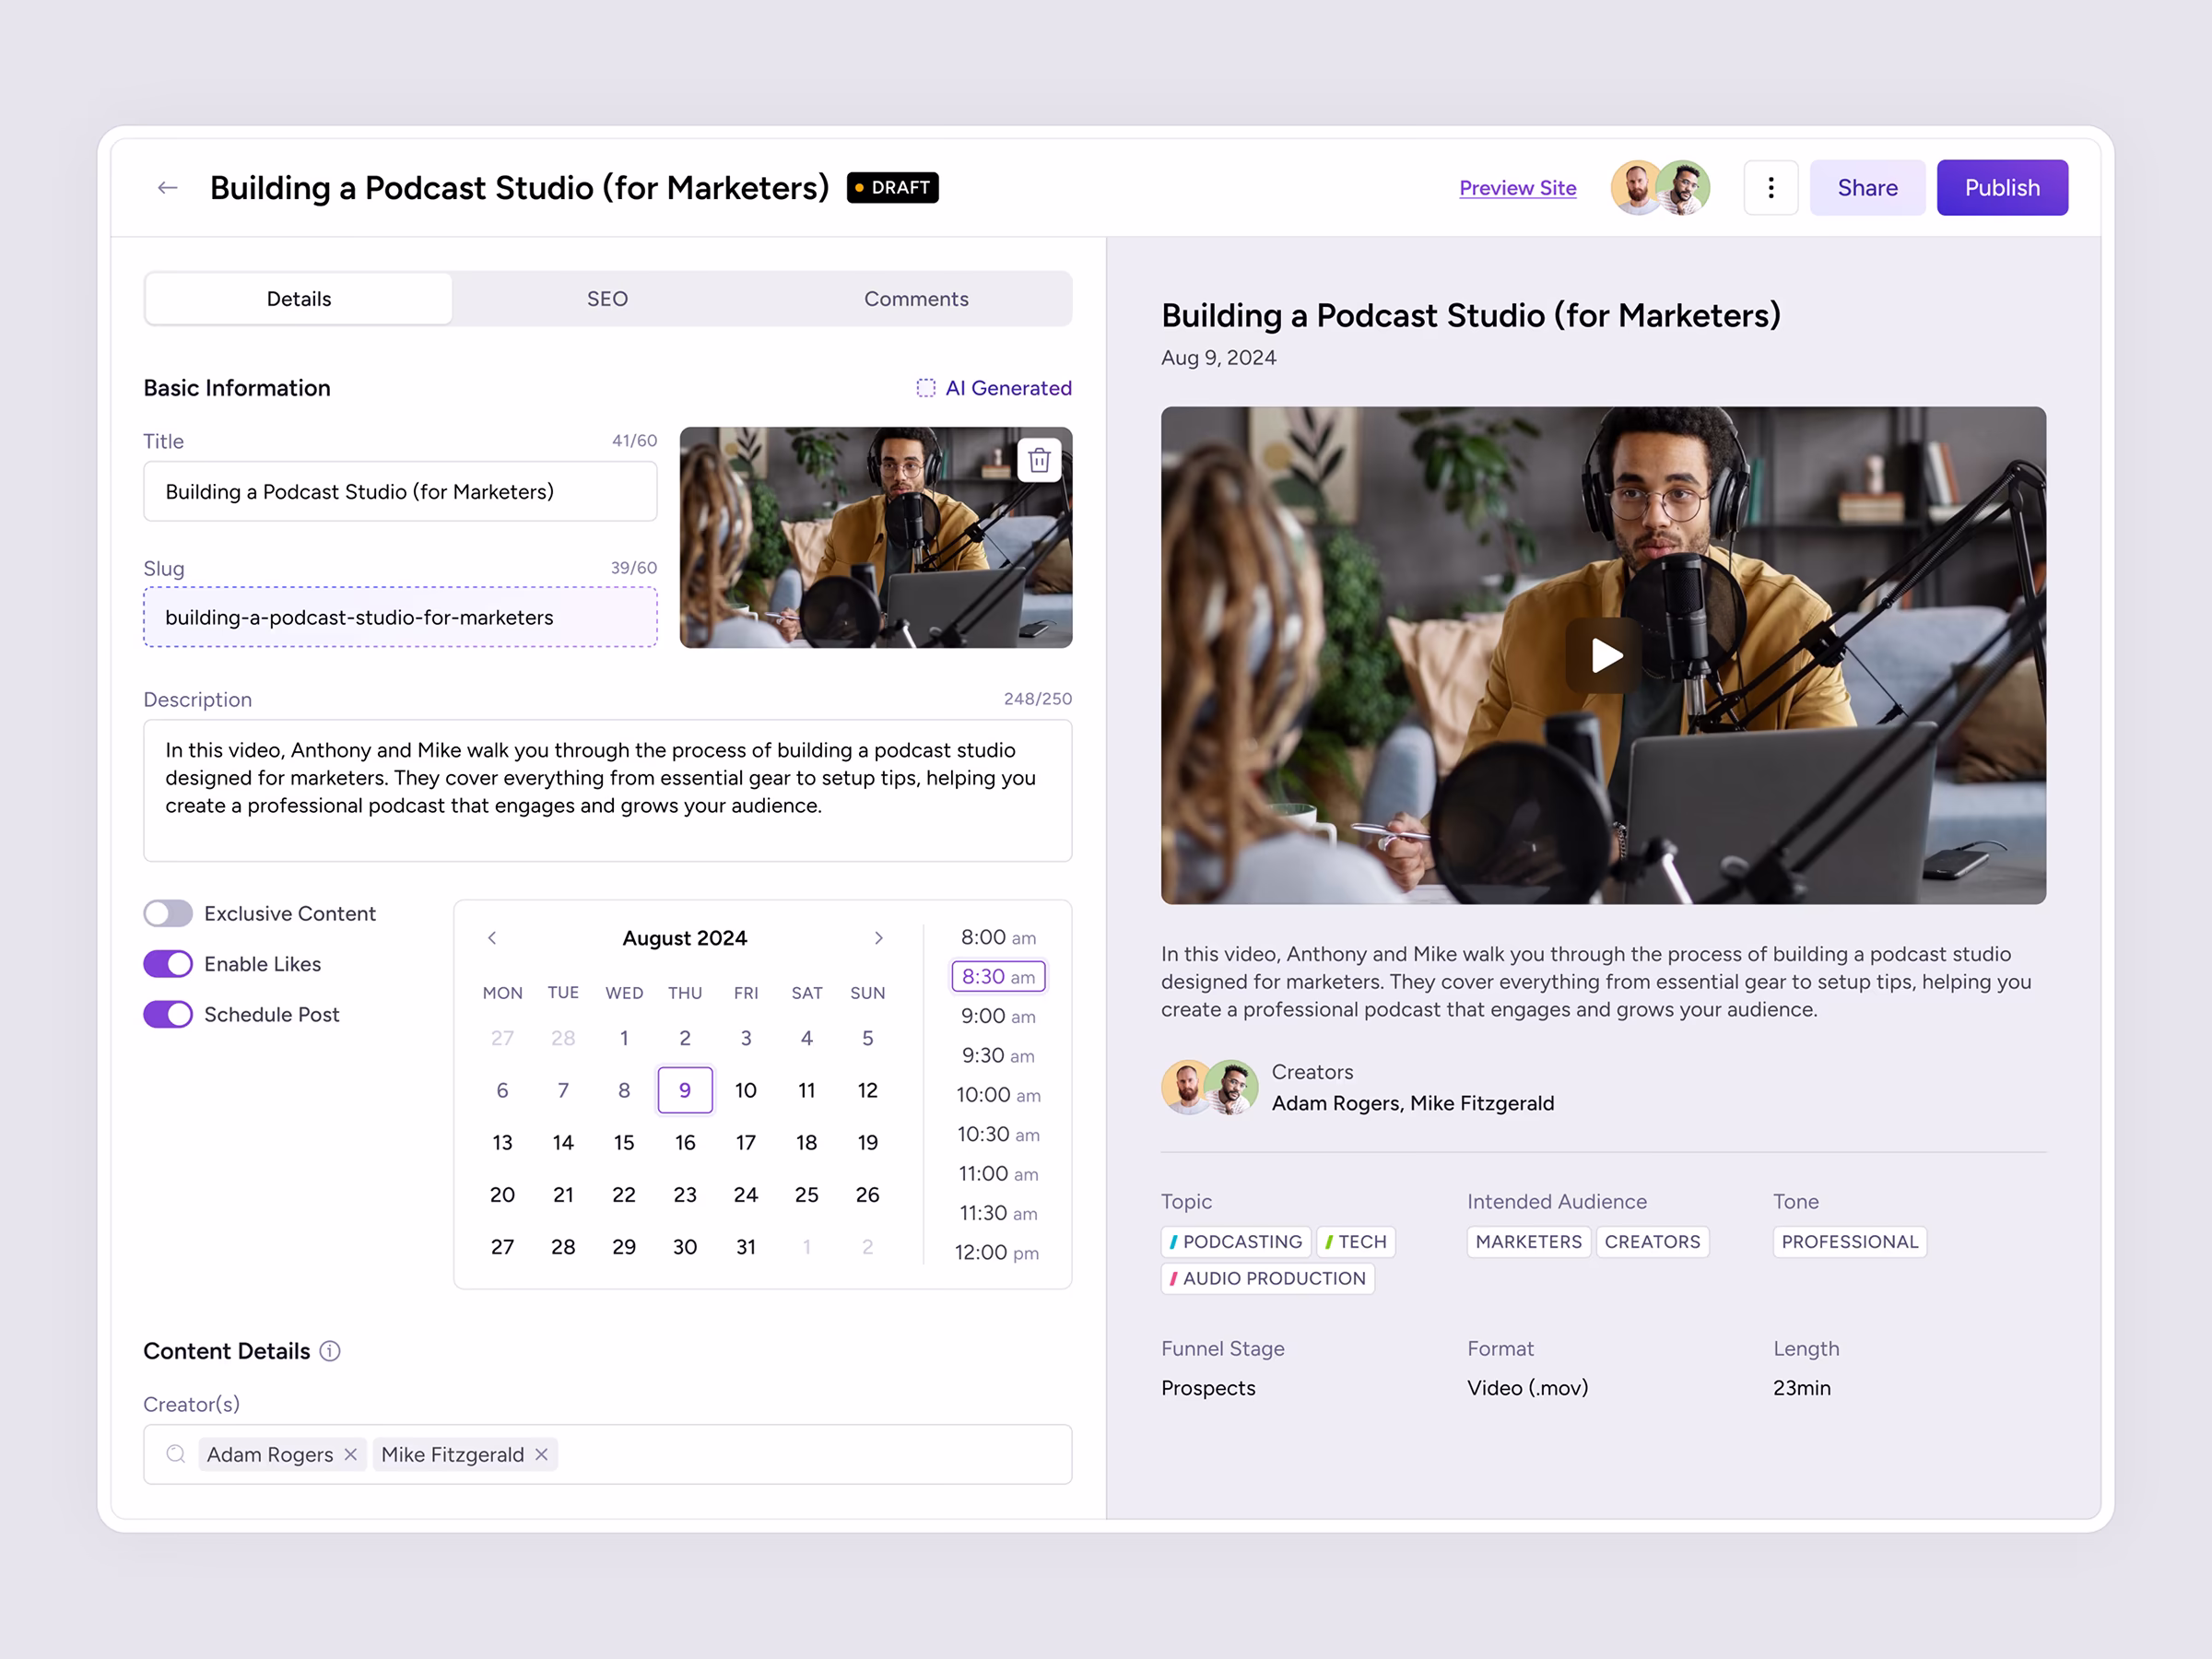Click the DRAFT status badge
The height and width of the screenshot is (1659, 2212).
click(892, 188)
